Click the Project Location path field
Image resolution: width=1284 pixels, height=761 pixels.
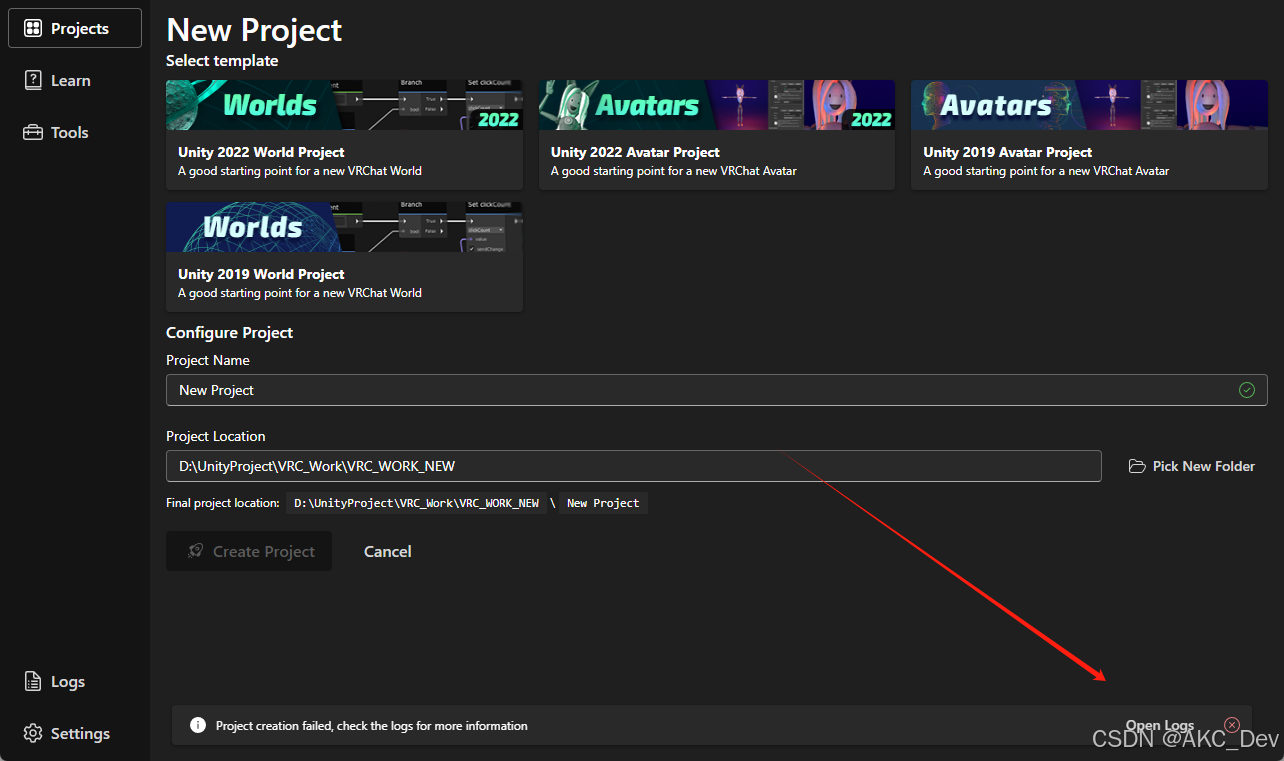tap(633, 466)
